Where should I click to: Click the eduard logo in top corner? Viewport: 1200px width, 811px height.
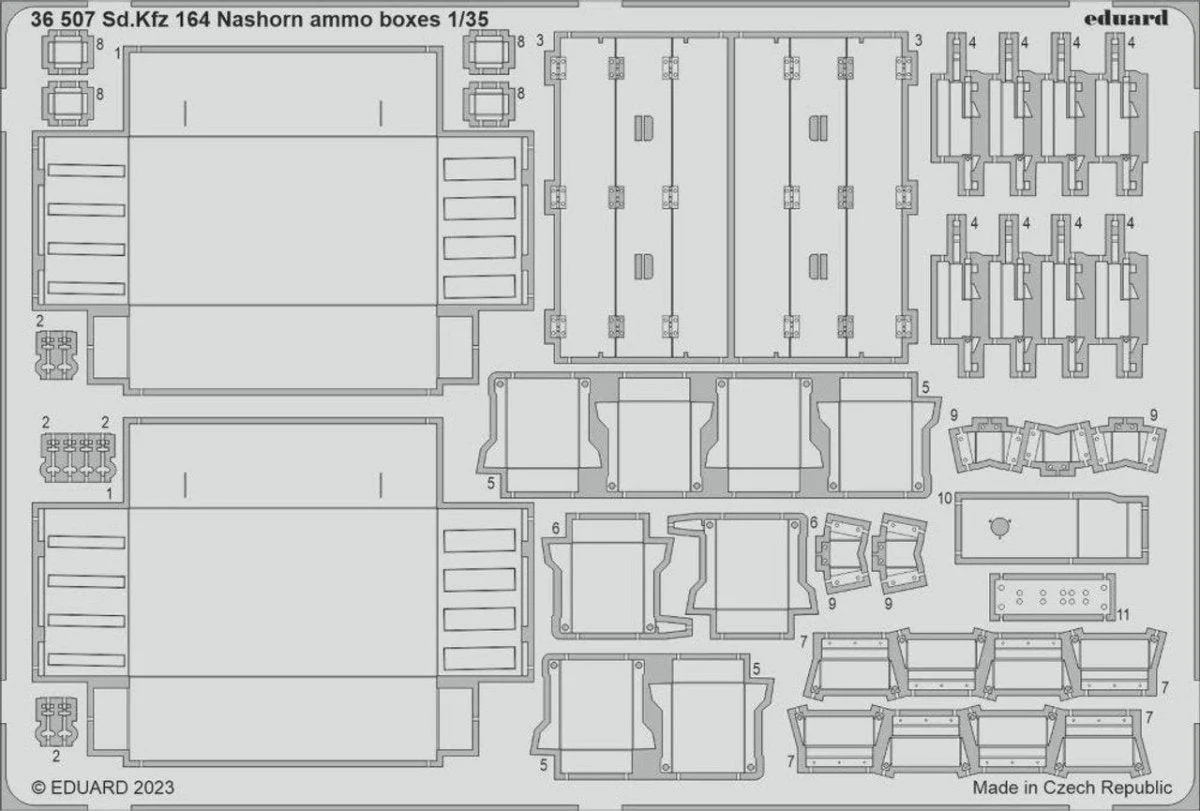click(x=1128, y=17)
